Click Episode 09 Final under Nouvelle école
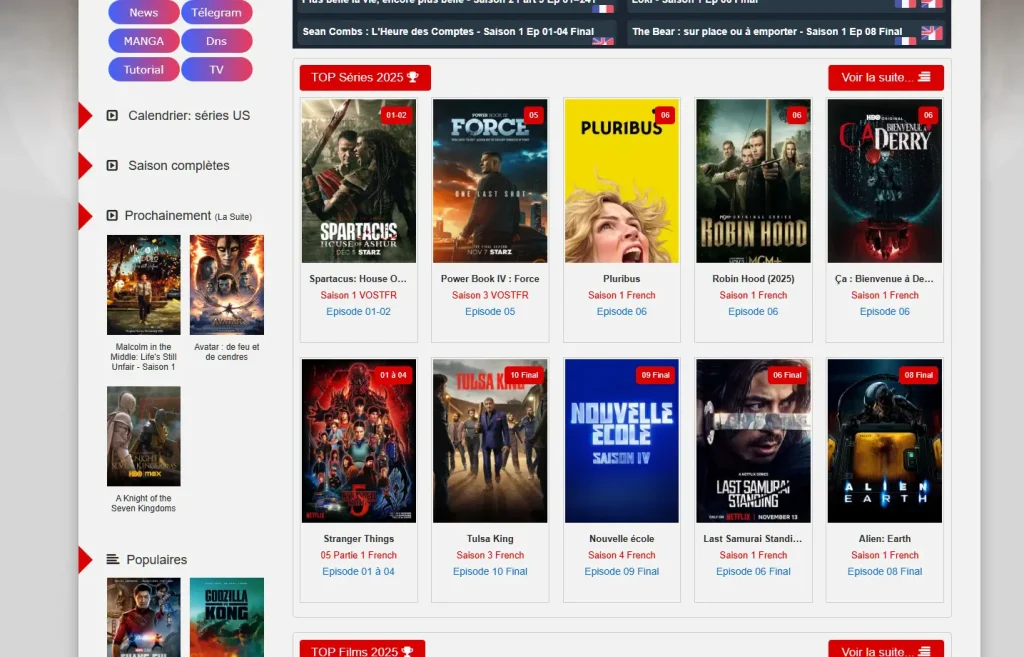This screenshot has width=1024, height=657. pyautogui.click(x=622, y=571)
